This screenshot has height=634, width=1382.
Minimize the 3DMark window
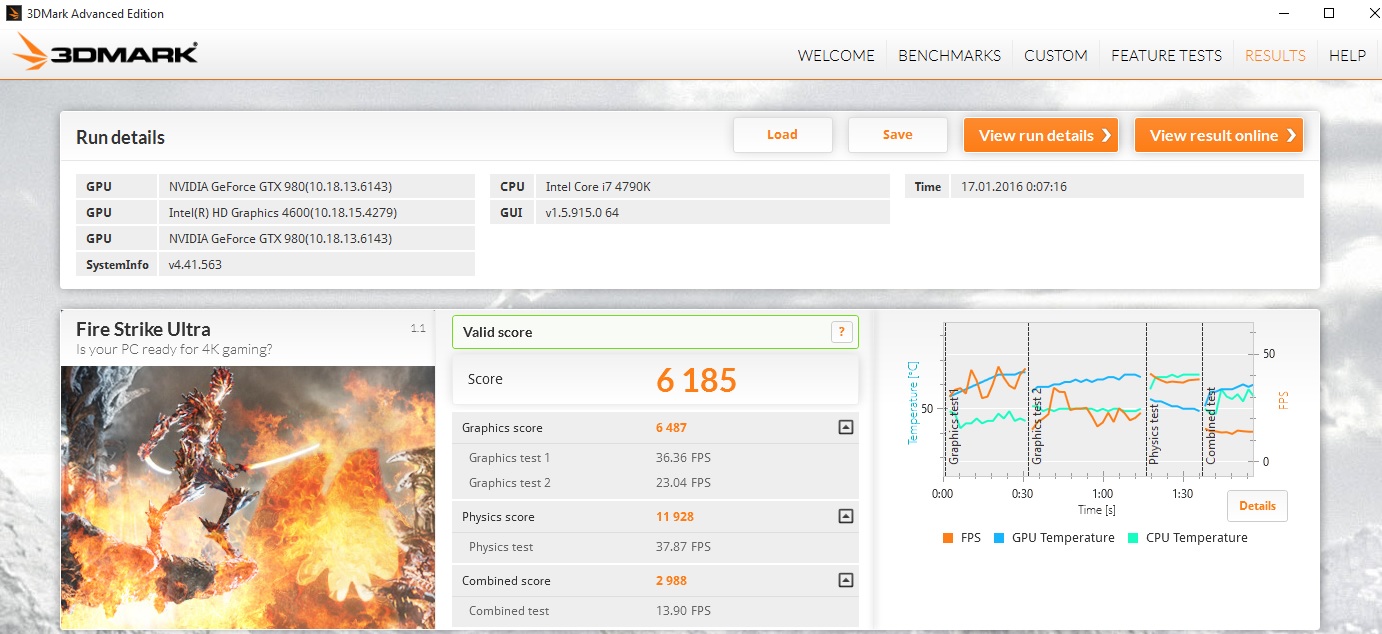tap(1283, 13)
